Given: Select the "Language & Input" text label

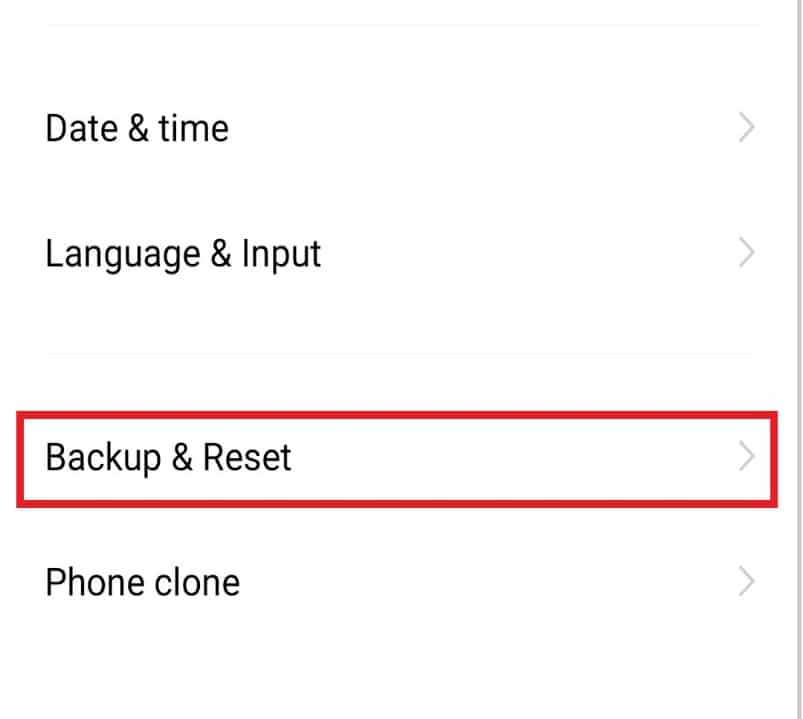Looking at the screenshot, I should point(183,255).
